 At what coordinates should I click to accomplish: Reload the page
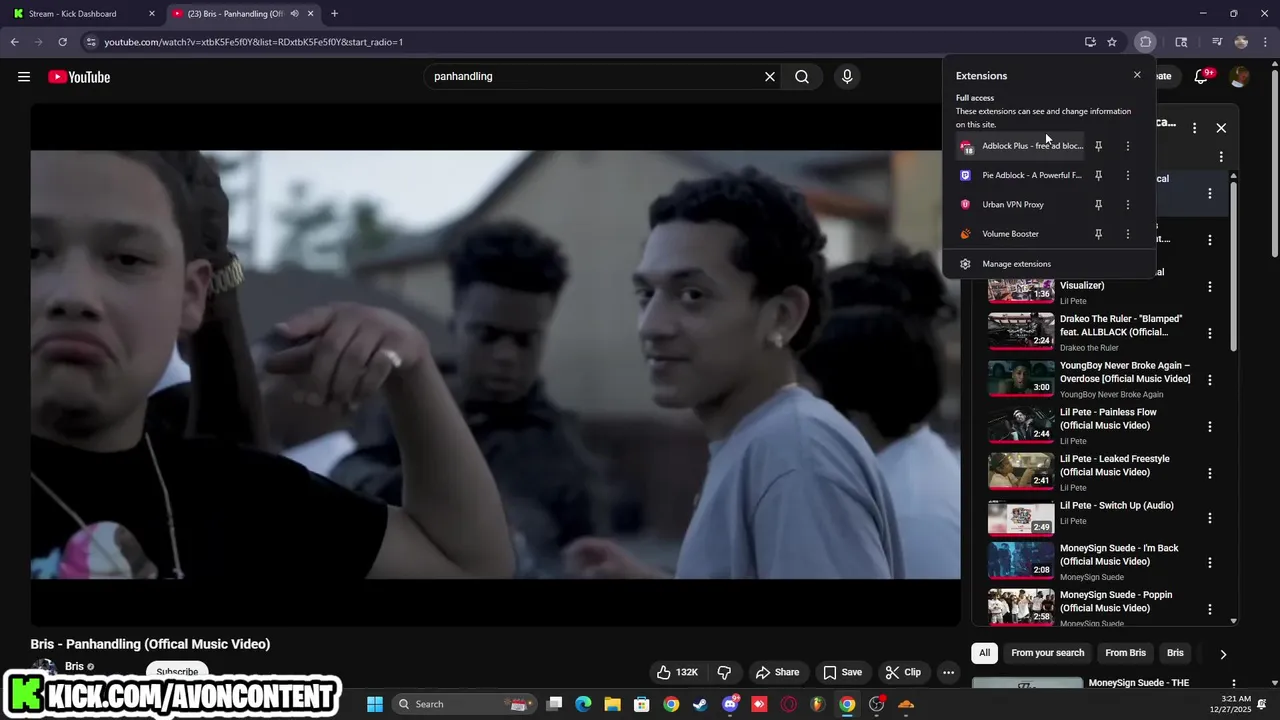(x=62, y=42)
